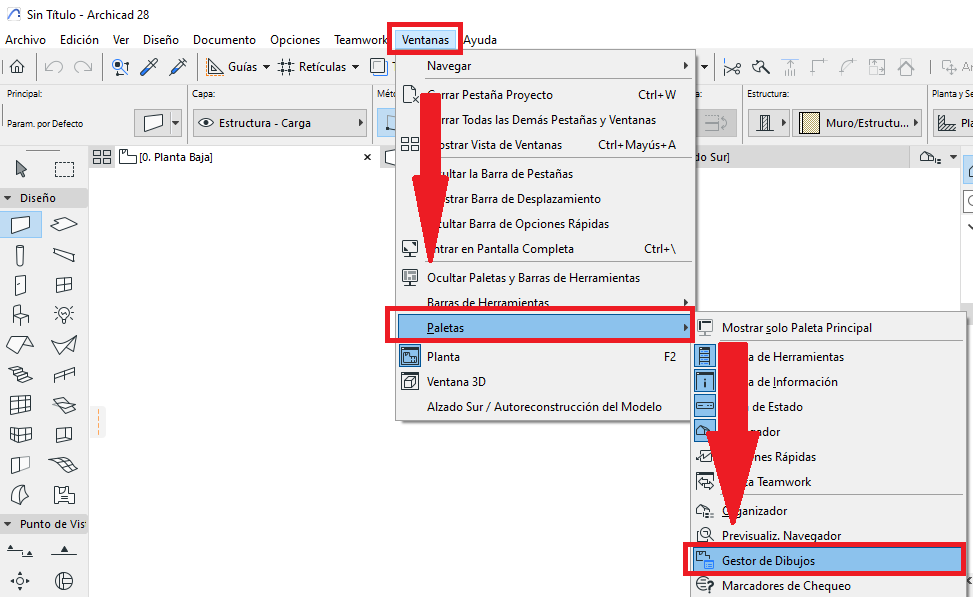This screenshot has width=973, height=597.
Task: Toggle Marcadores de Chequeo palette
Action: pyautogui.click(x=786, y=586)
